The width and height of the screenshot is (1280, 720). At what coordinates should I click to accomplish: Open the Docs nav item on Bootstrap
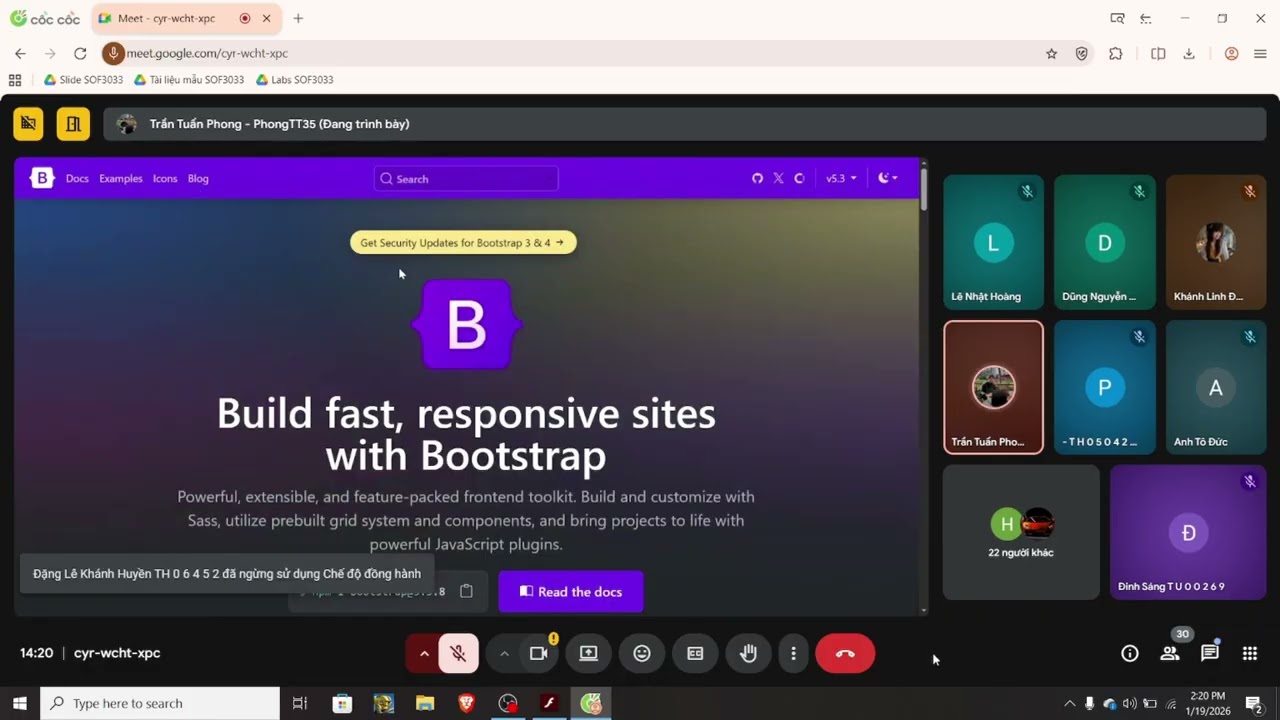pos(77,179)
